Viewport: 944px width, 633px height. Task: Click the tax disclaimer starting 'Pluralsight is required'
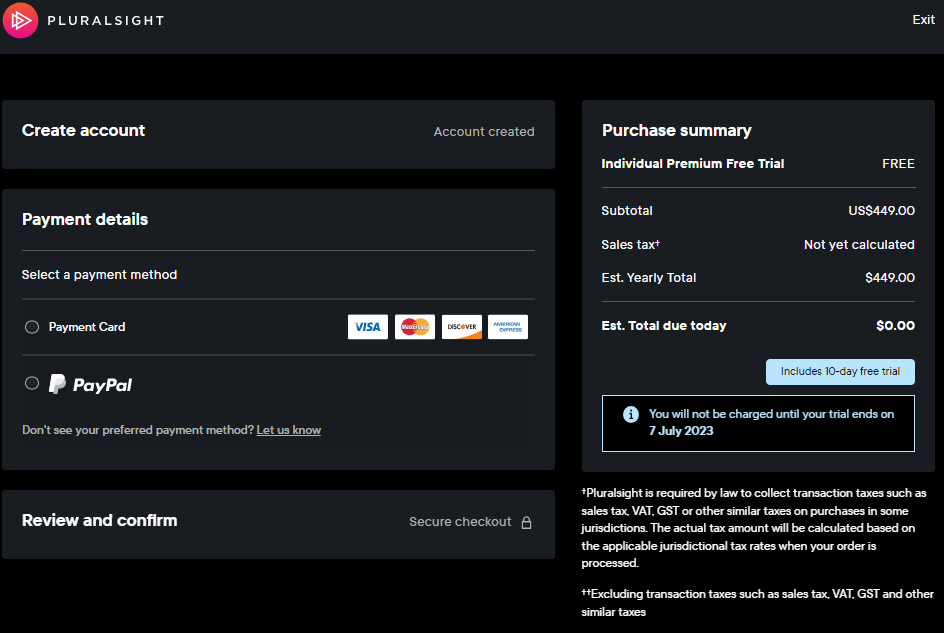point(754,528)
